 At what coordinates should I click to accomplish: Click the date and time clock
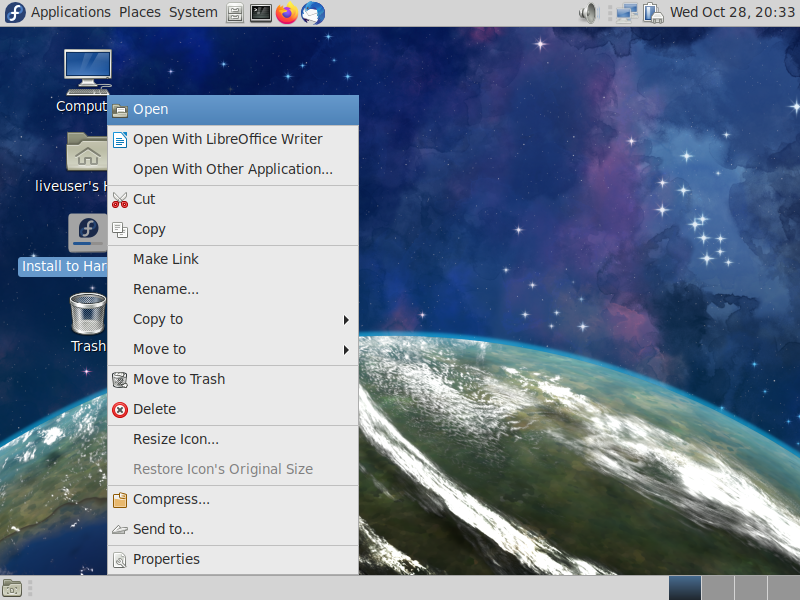[732, 12]
